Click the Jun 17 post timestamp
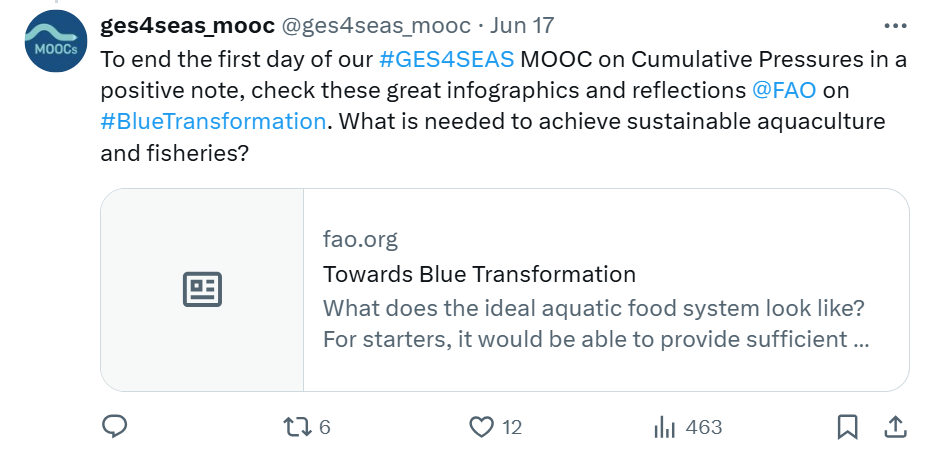 coord(522,25)
